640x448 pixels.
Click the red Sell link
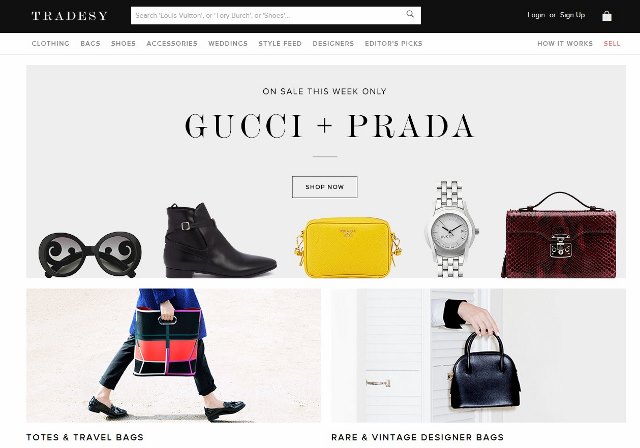pyautogui.click(x=612, y=44)
